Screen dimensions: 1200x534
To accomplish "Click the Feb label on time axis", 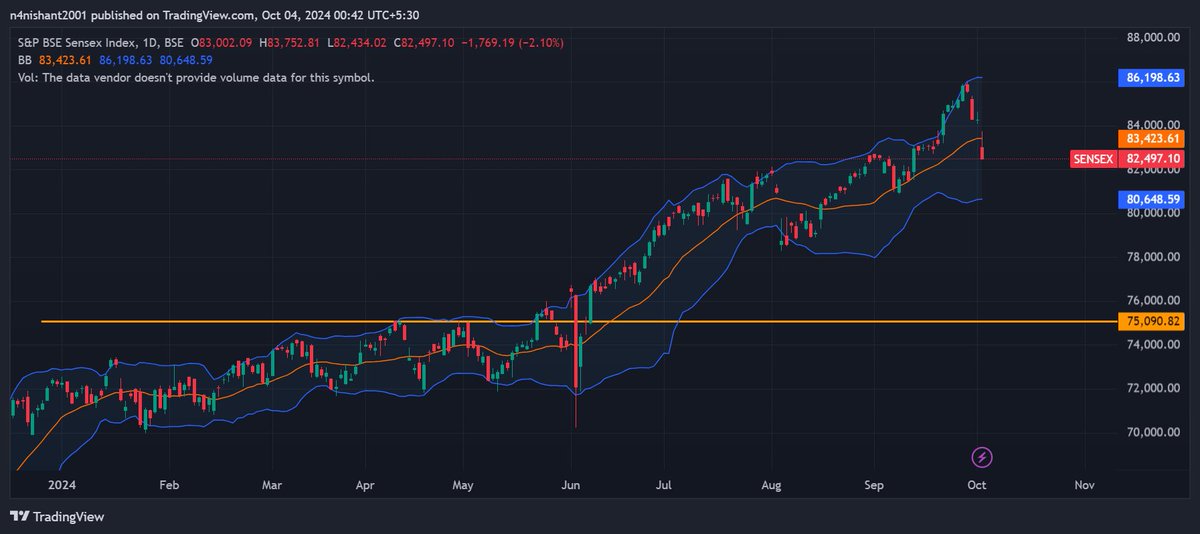I will (x=168, y=485).
